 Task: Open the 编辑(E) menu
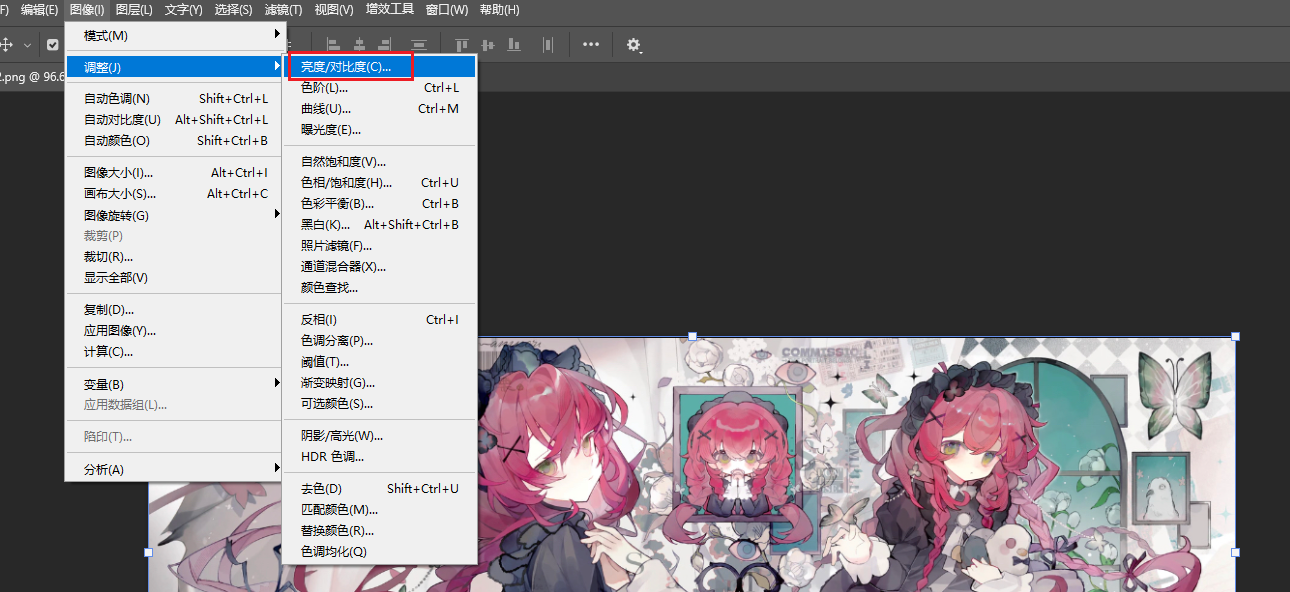[39, 10]
